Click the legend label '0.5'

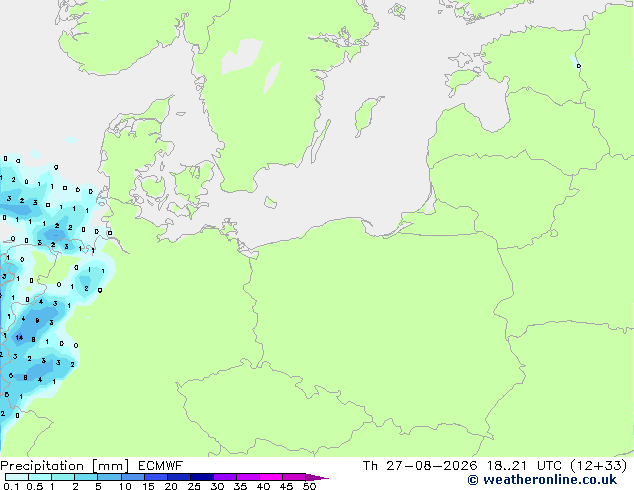coord(35,486)
